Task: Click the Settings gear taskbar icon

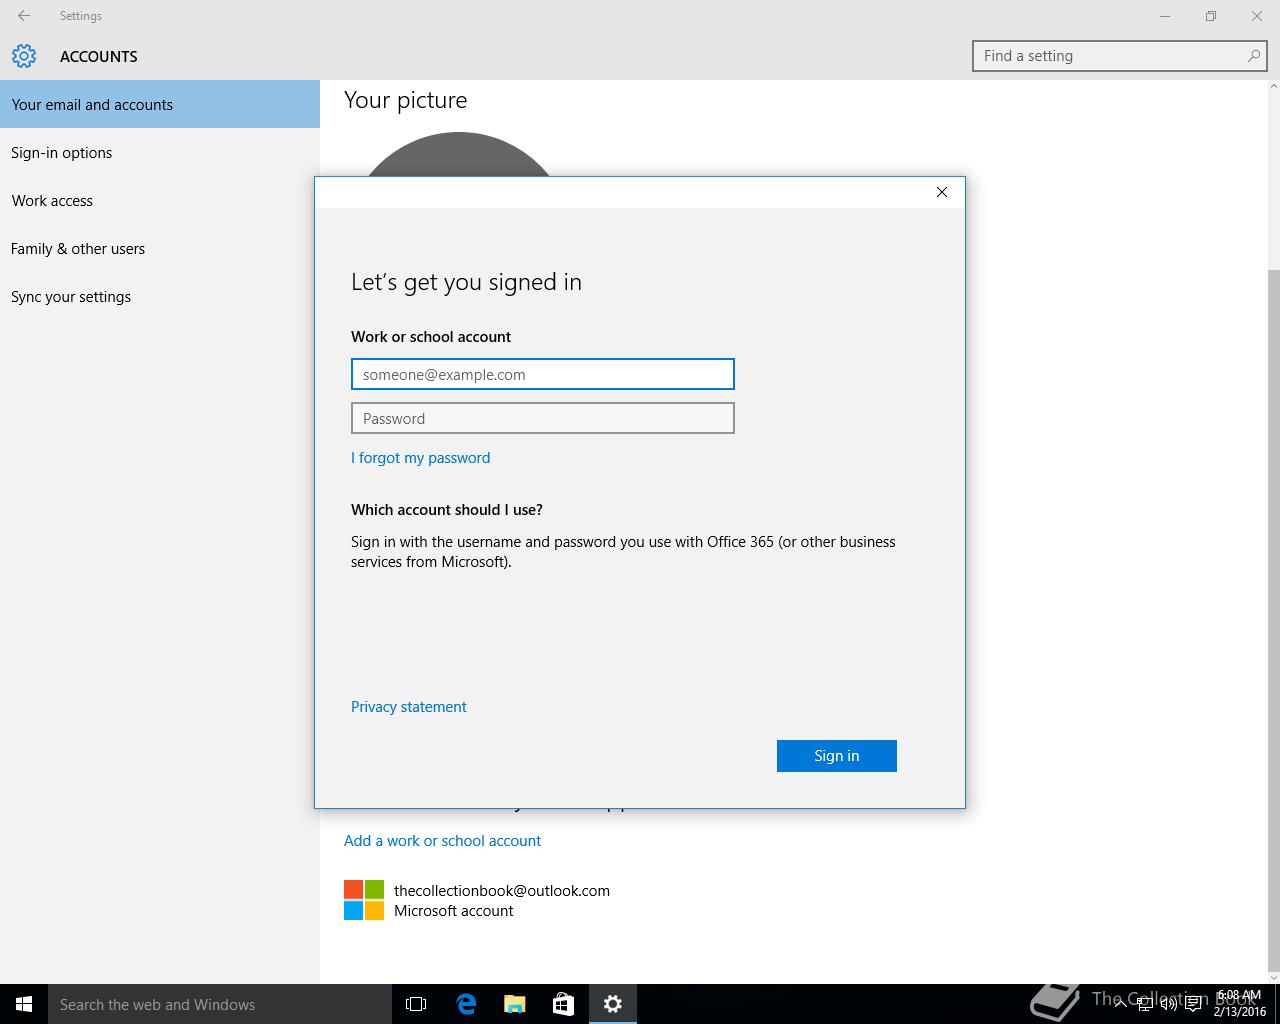Action: click(x=613, y=1004)
